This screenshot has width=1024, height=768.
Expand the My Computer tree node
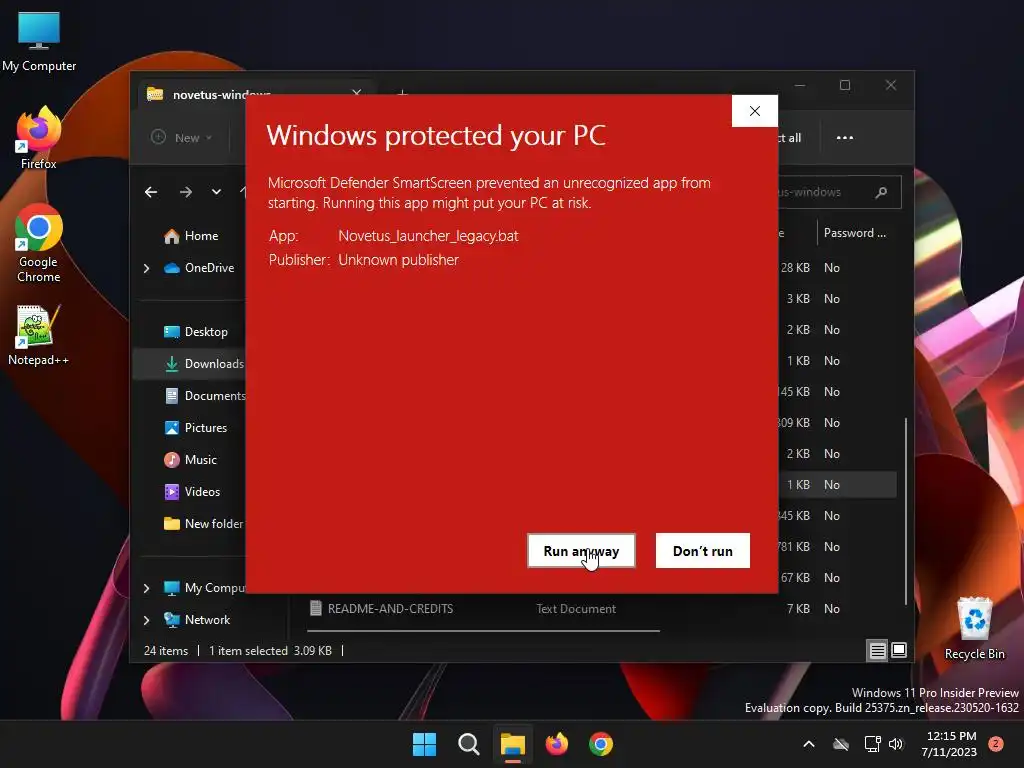[x=146, y=588]
